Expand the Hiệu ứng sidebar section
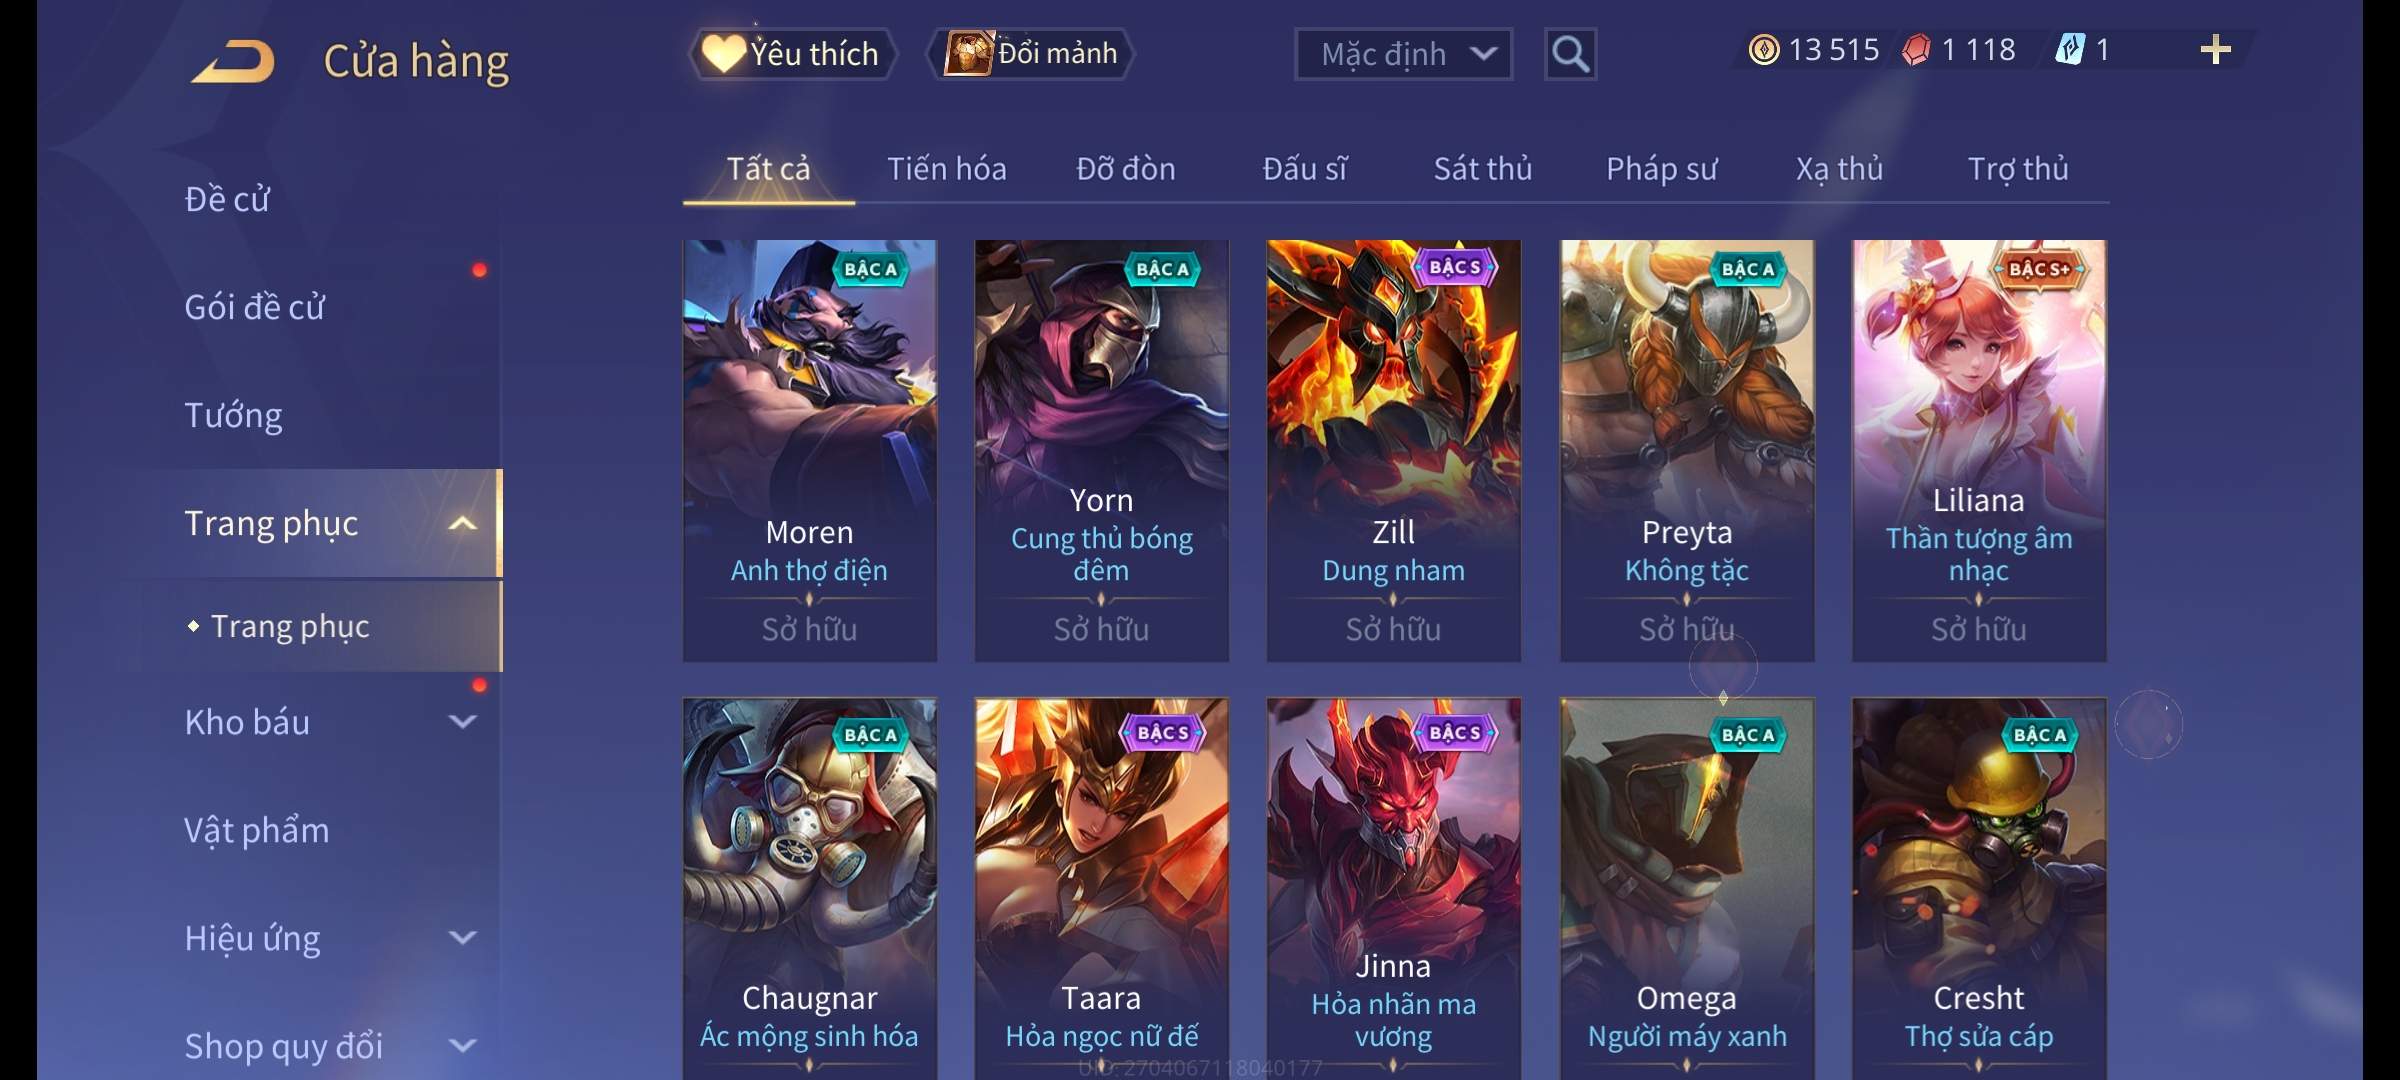Image resolution: width=2400 pixels, height=1080 pixels. tap(462, 937)
